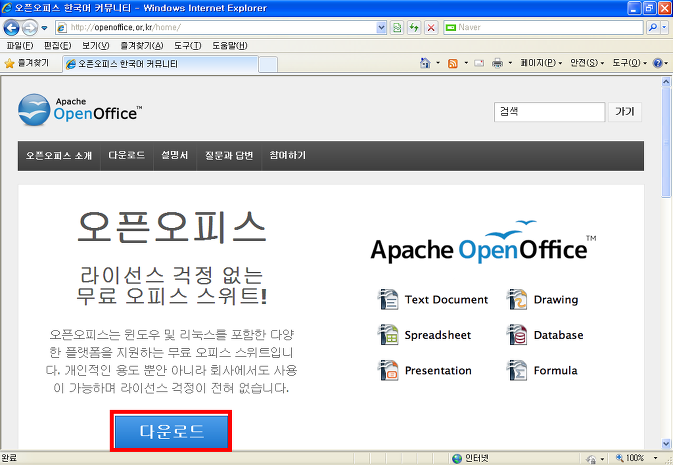Screen dimensions: 673x465
Task: Open the 보기(V) menu
Action: coord(96,46)
